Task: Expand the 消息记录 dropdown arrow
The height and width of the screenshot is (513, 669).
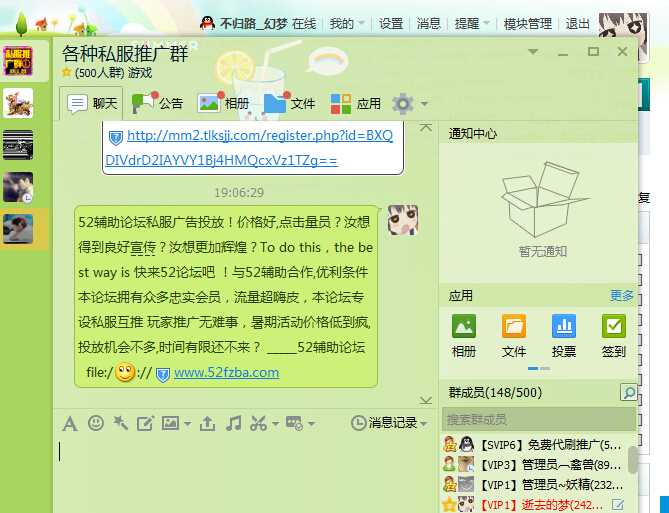Action: pyautogui.click(x=423, y=424)
